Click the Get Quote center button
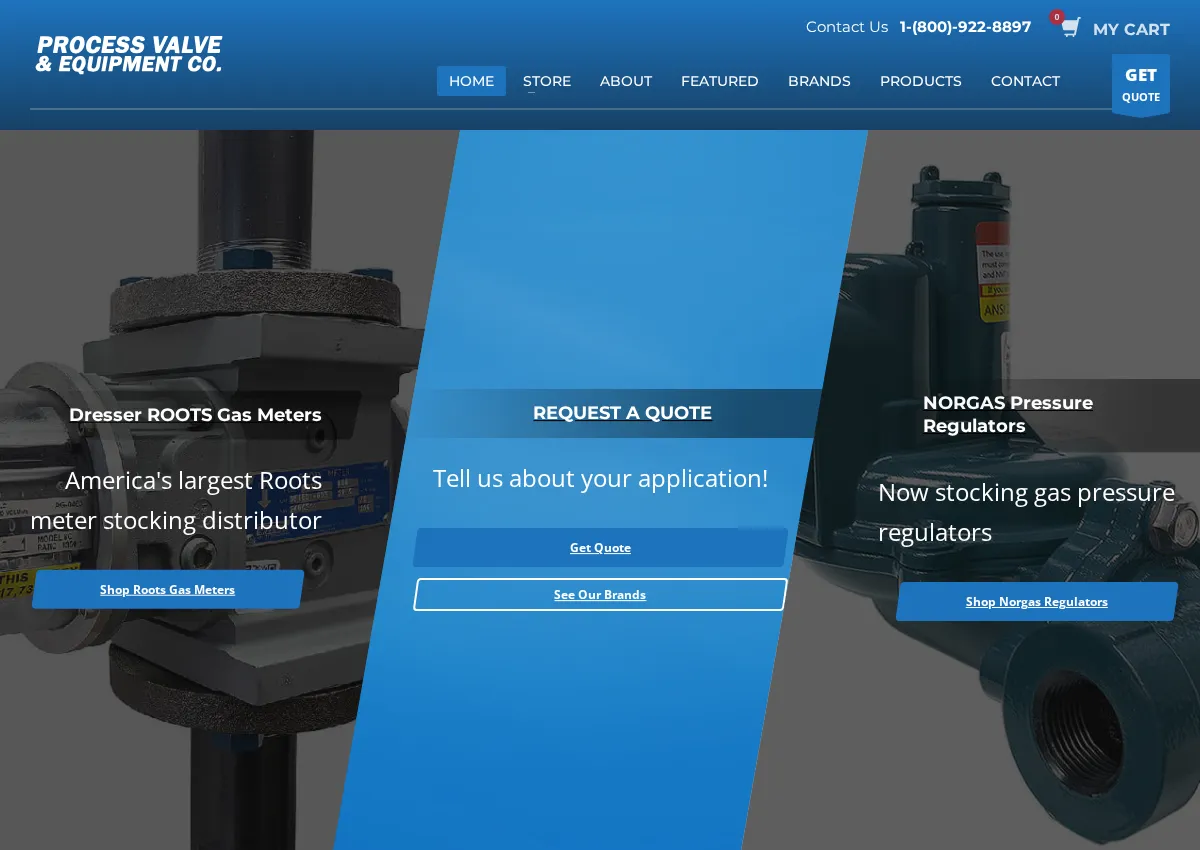Image resolution: width=1200 pixels, height=850 pixels. (600, 548)
